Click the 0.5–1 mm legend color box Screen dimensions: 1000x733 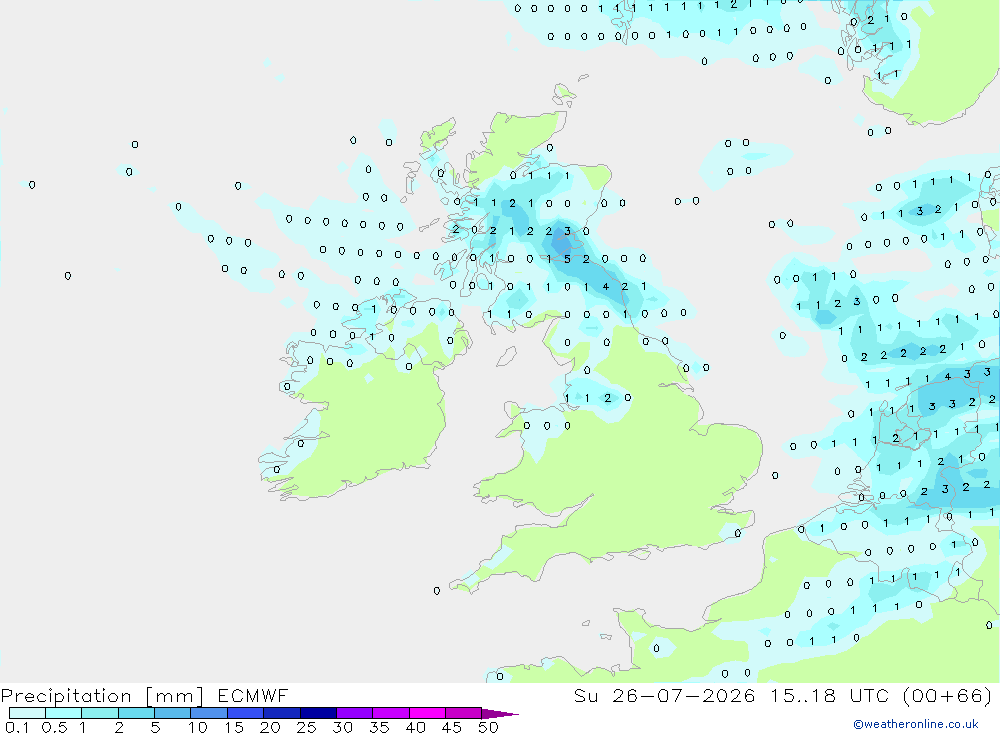[64, 713]
